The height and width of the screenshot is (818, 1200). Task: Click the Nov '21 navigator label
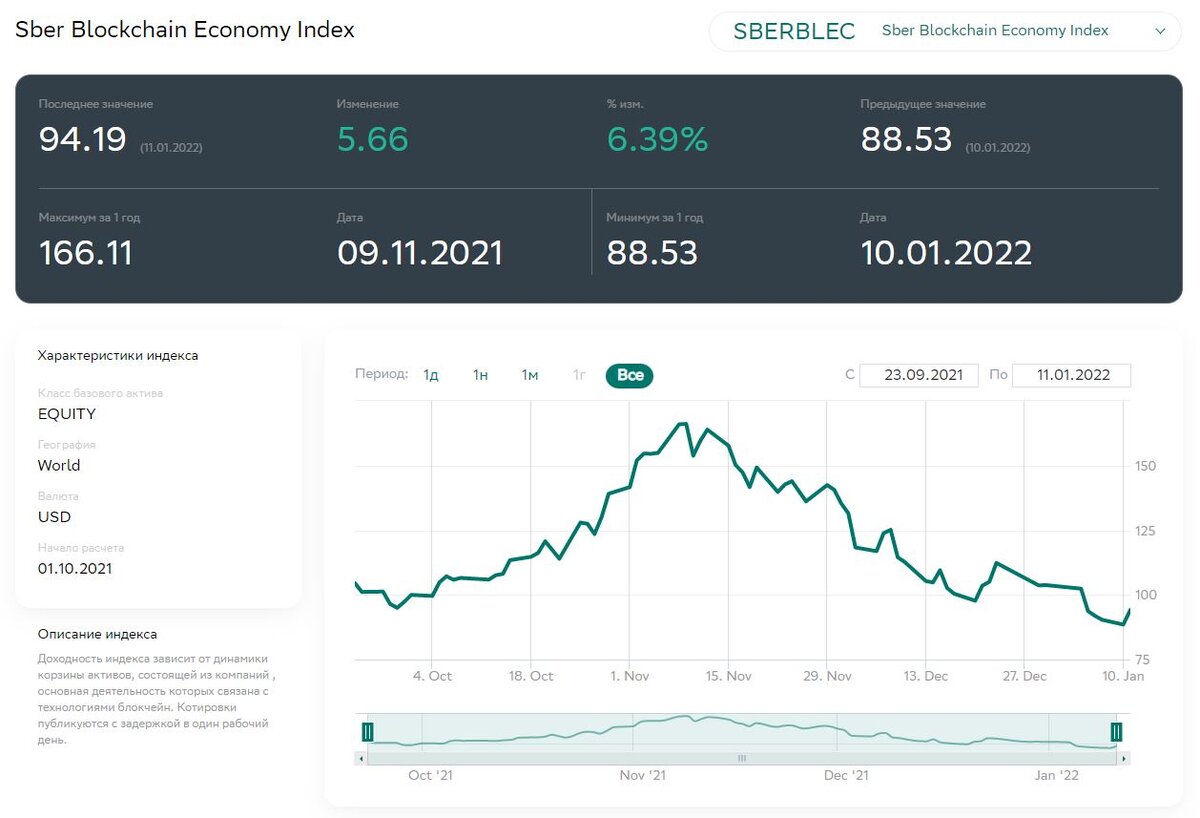tap(642, 775)
